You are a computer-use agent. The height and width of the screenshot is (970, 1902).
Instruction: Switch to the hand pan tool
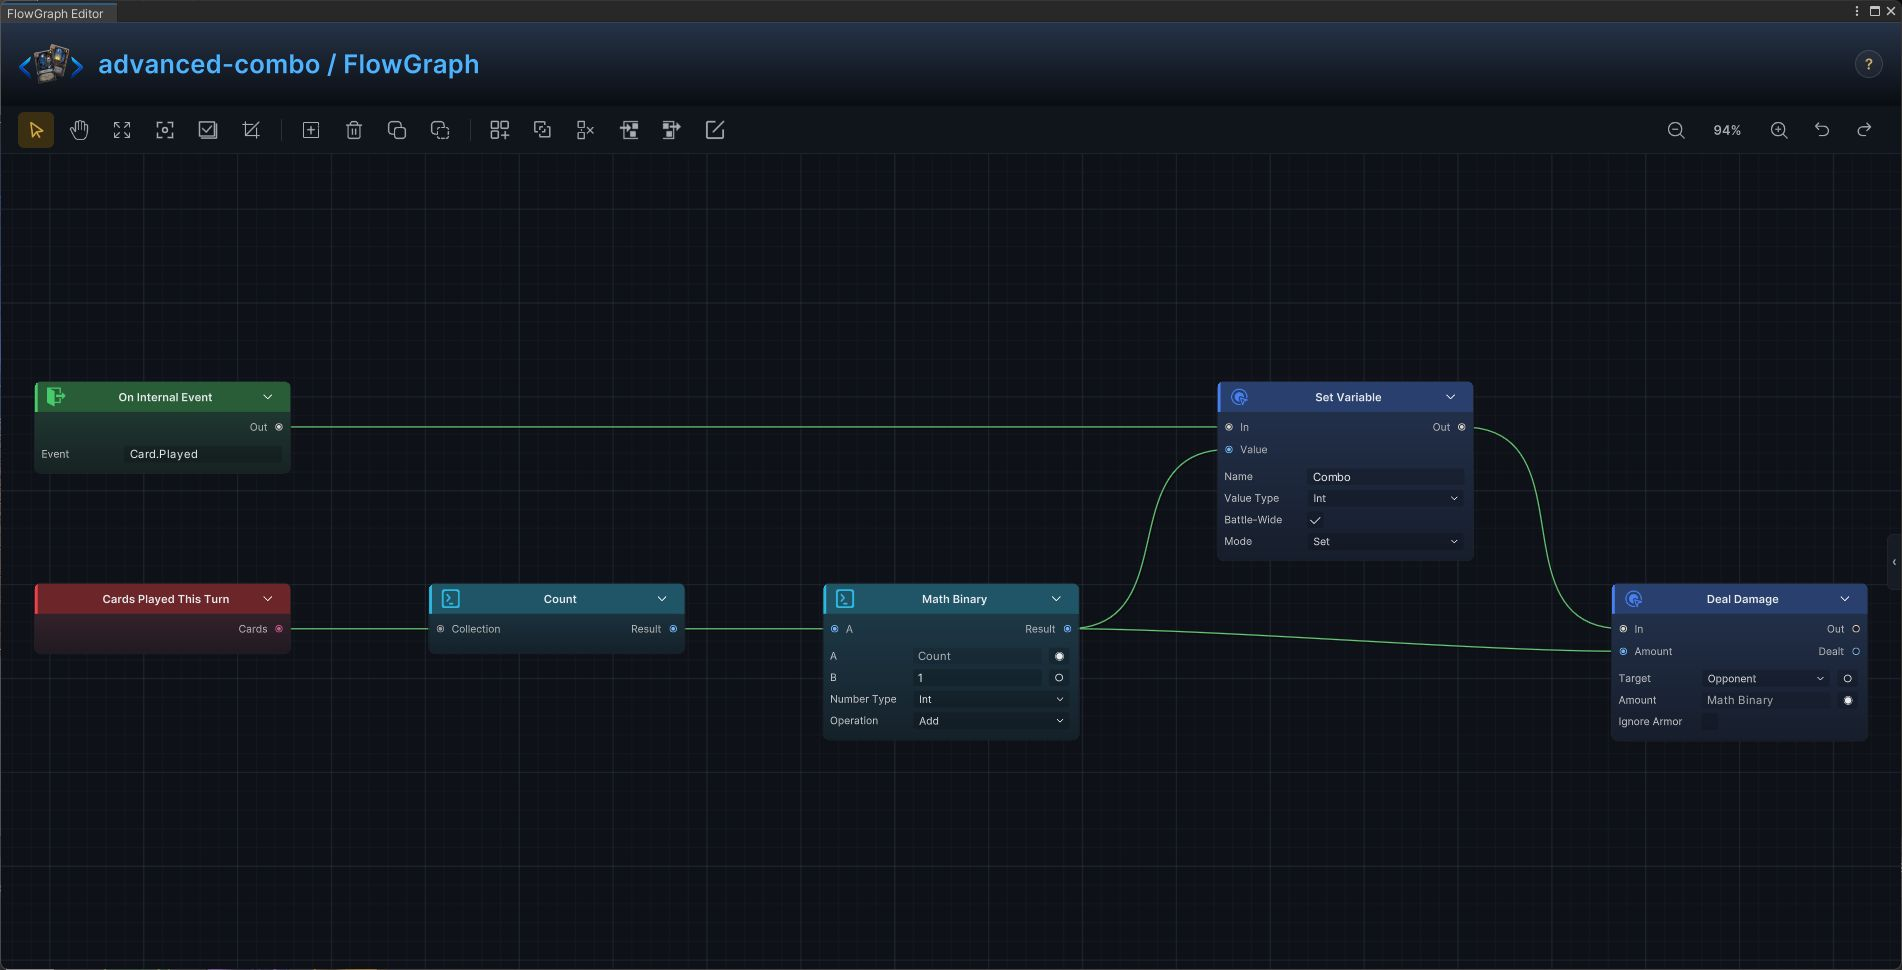(x=79, y=130)
